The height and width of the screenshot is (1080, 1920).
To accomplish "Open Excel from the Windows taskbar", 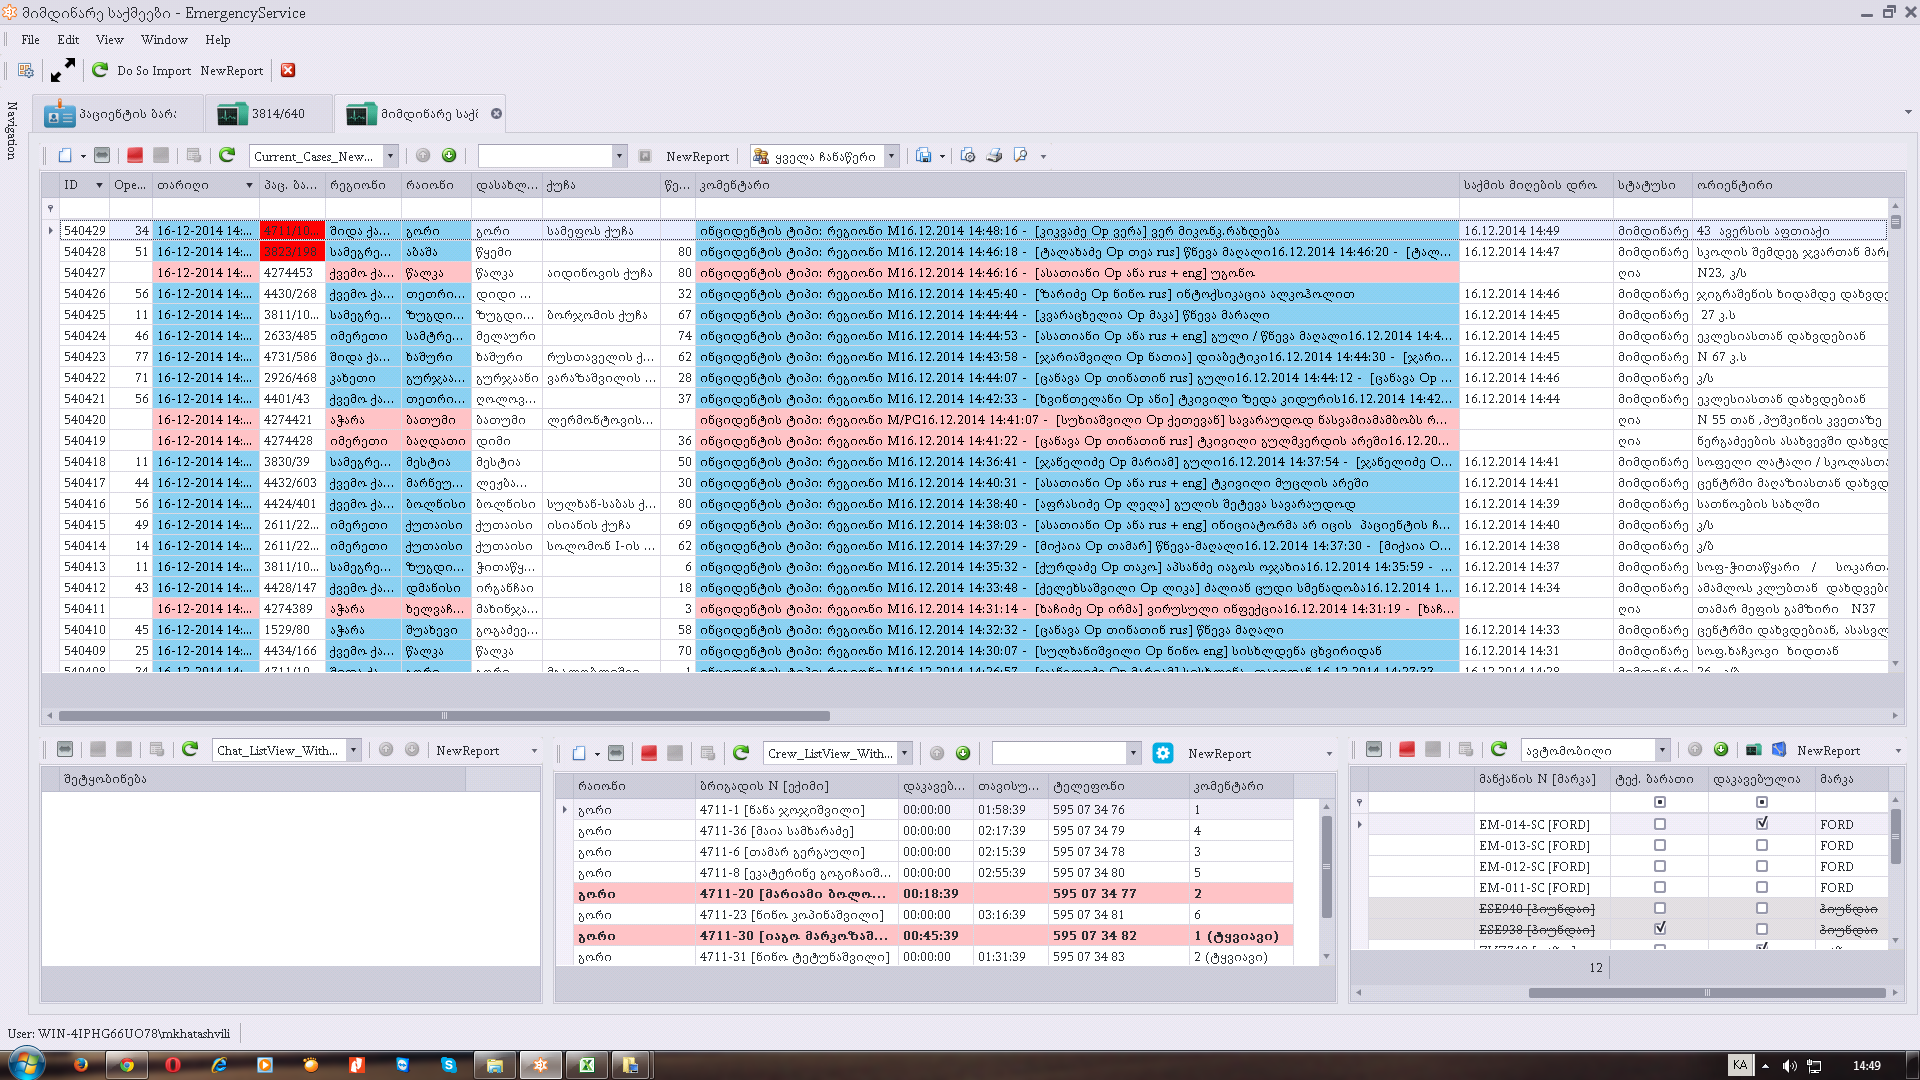I will tap(587, 1065).
